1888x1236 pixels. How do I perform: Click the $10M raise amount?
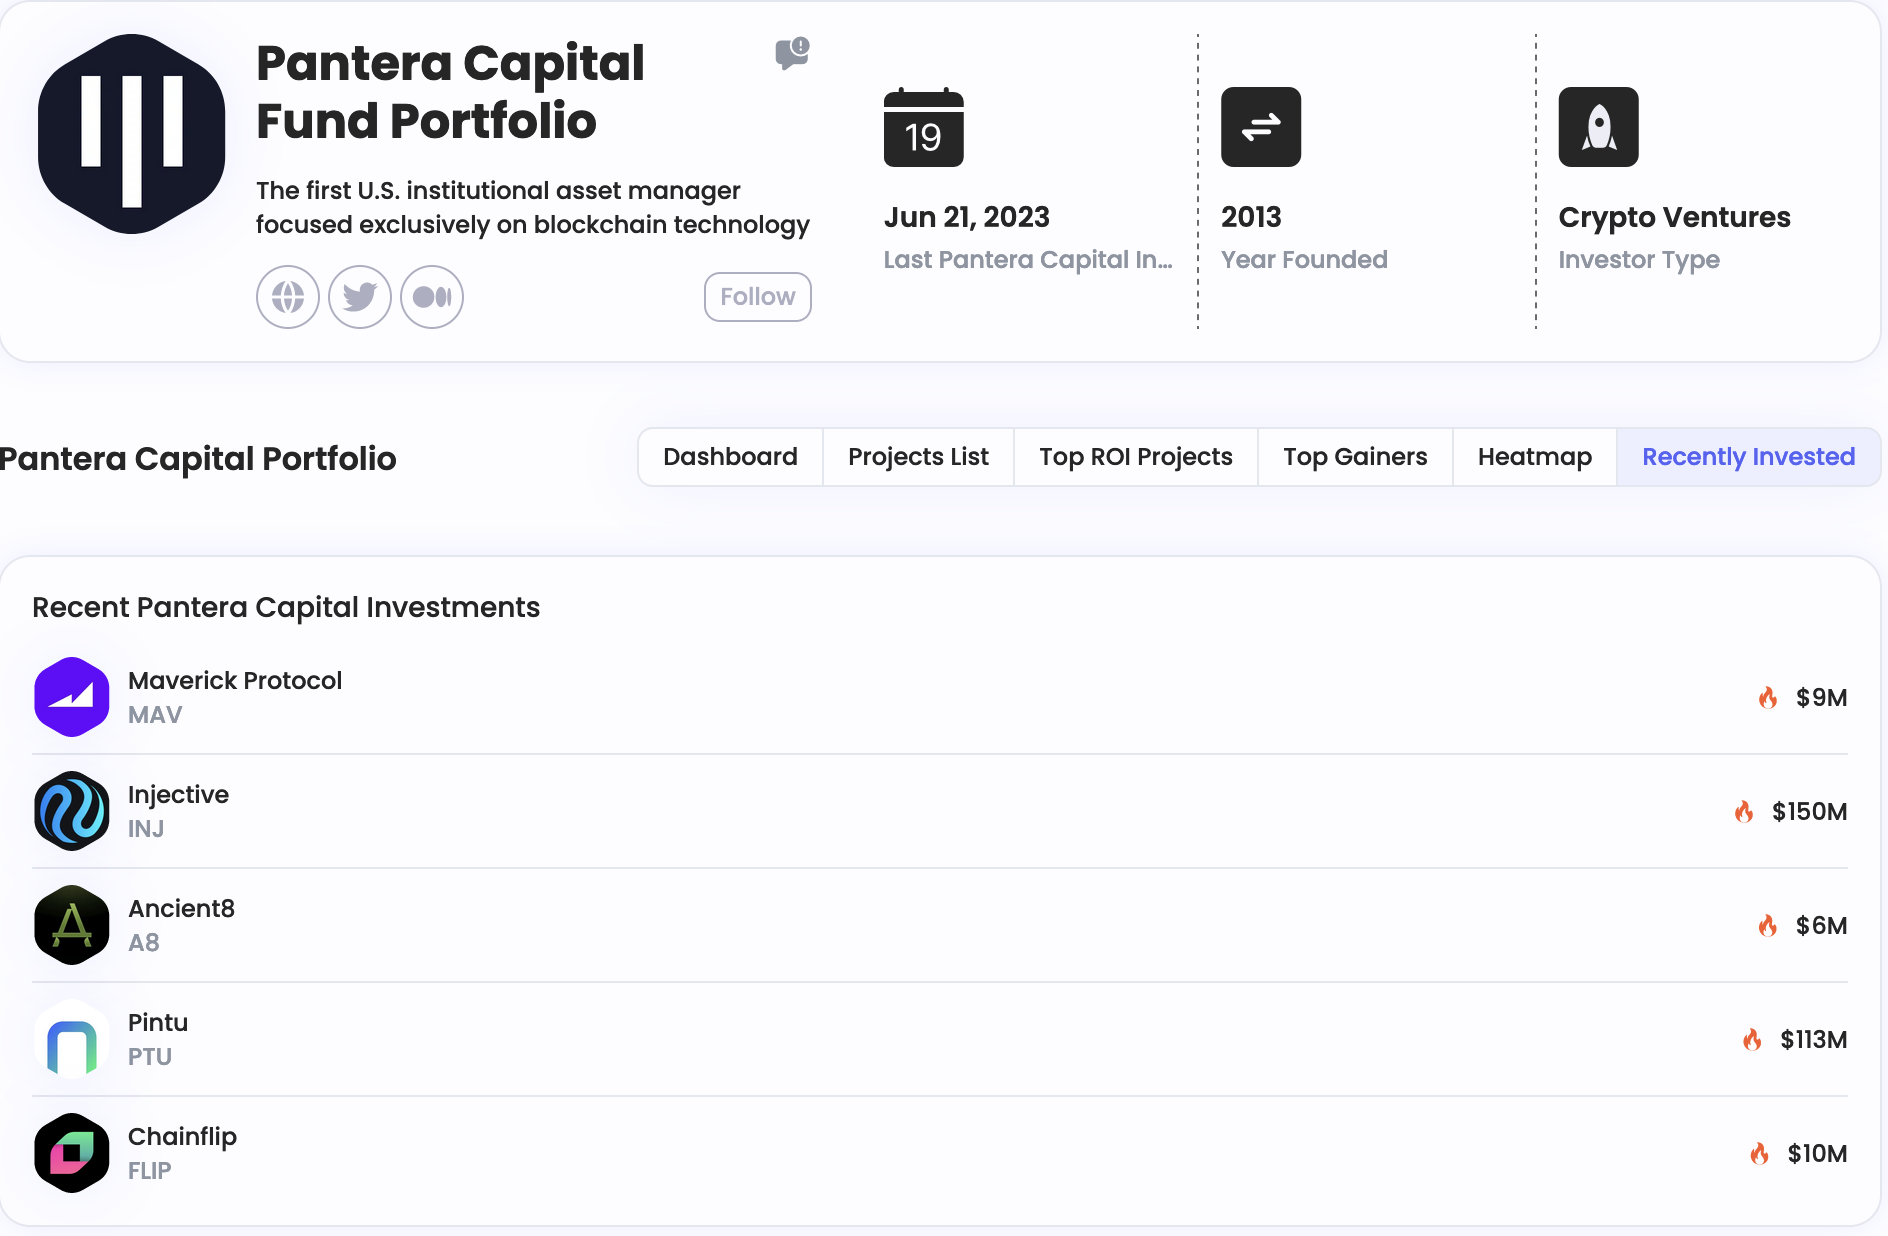[1817, 1153]
